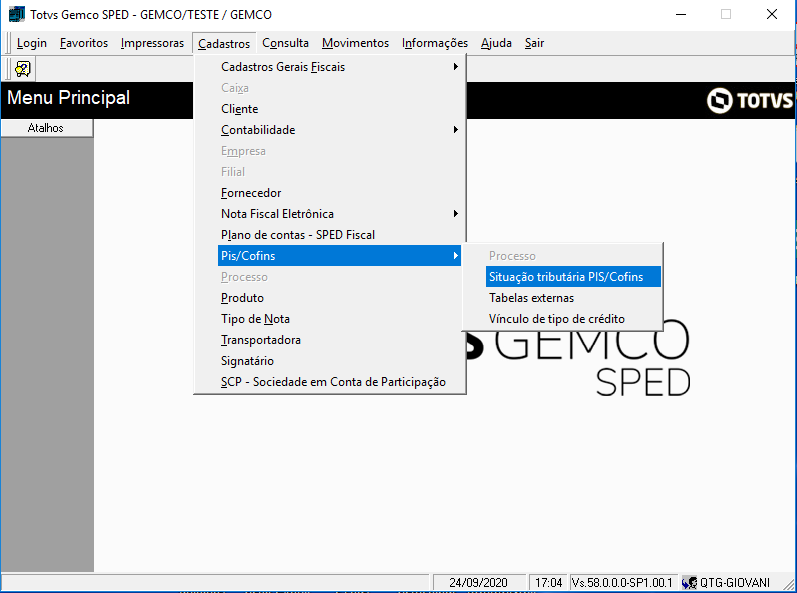Open the Impressoras menu
The width and height of the screenshot is (797, 593).
[x=152, y=43]
